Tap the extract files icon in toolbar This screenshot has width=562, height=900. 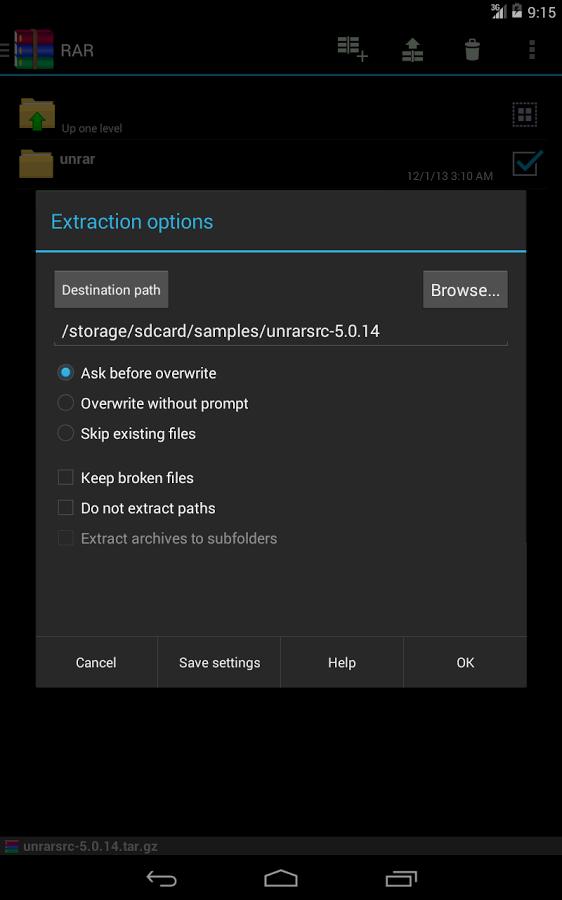pos(412,50)
